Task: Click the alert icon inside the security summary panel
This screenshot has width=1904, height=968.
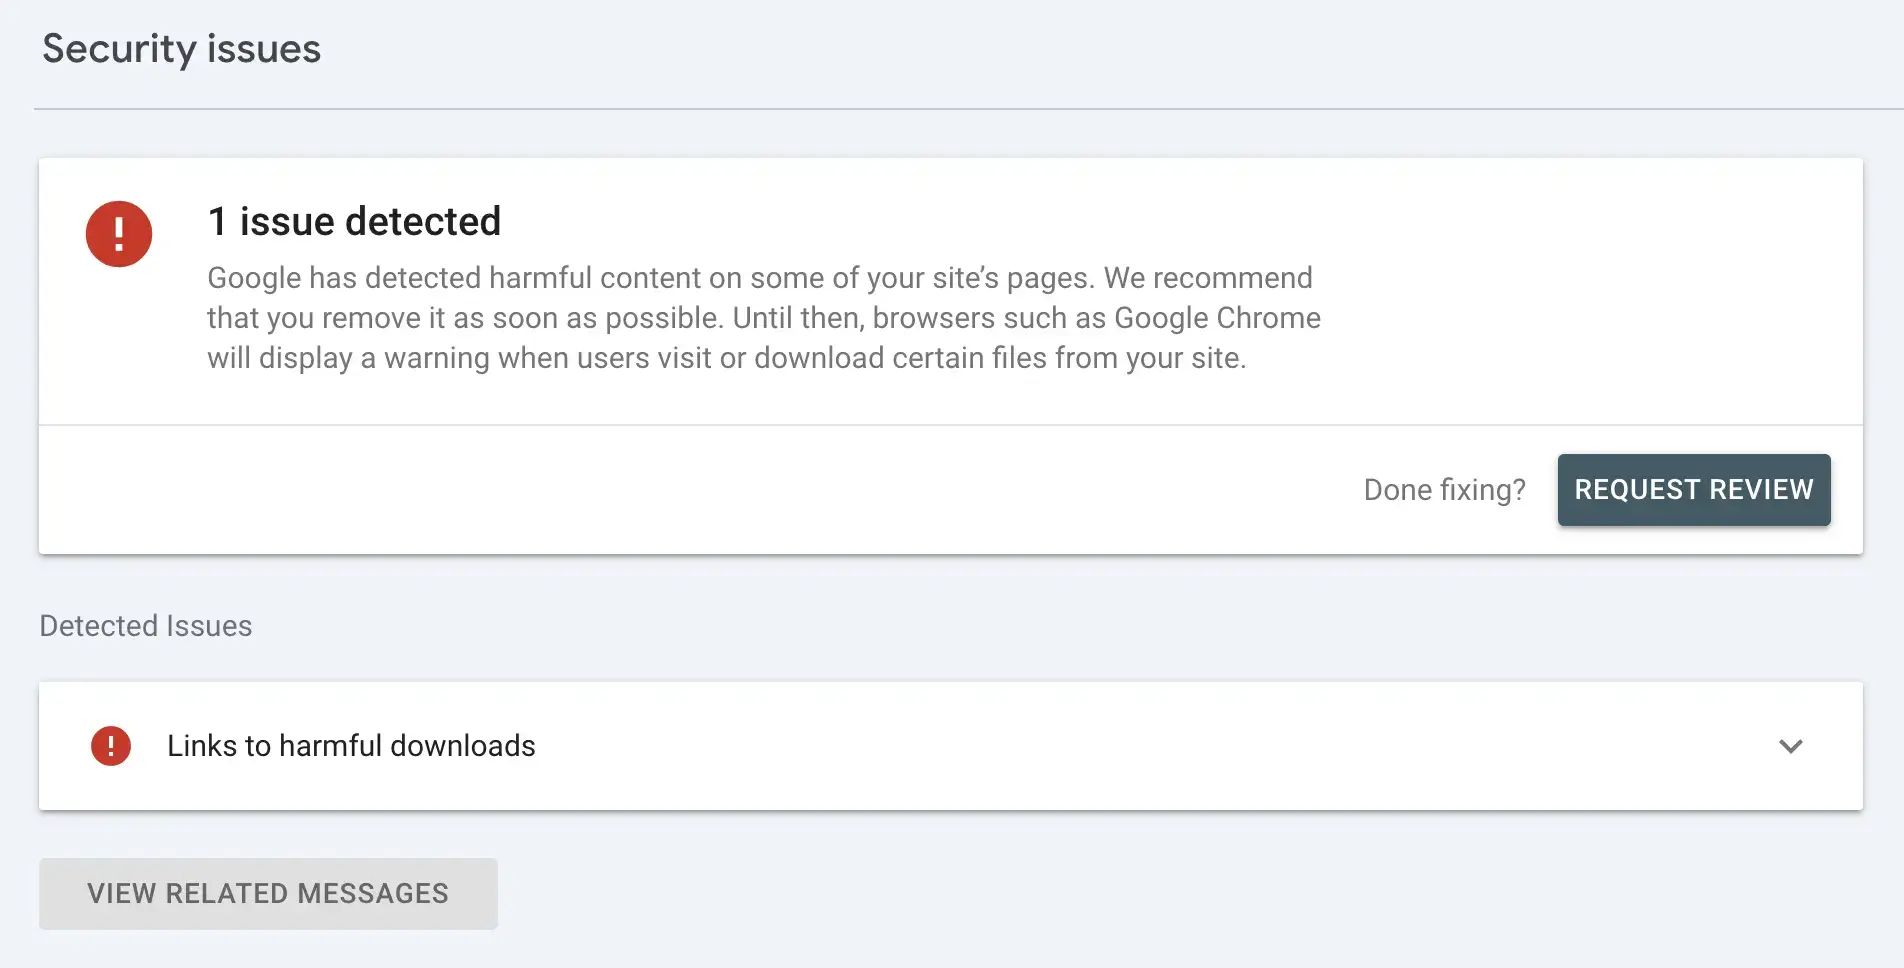Action: tap(119, 233)
